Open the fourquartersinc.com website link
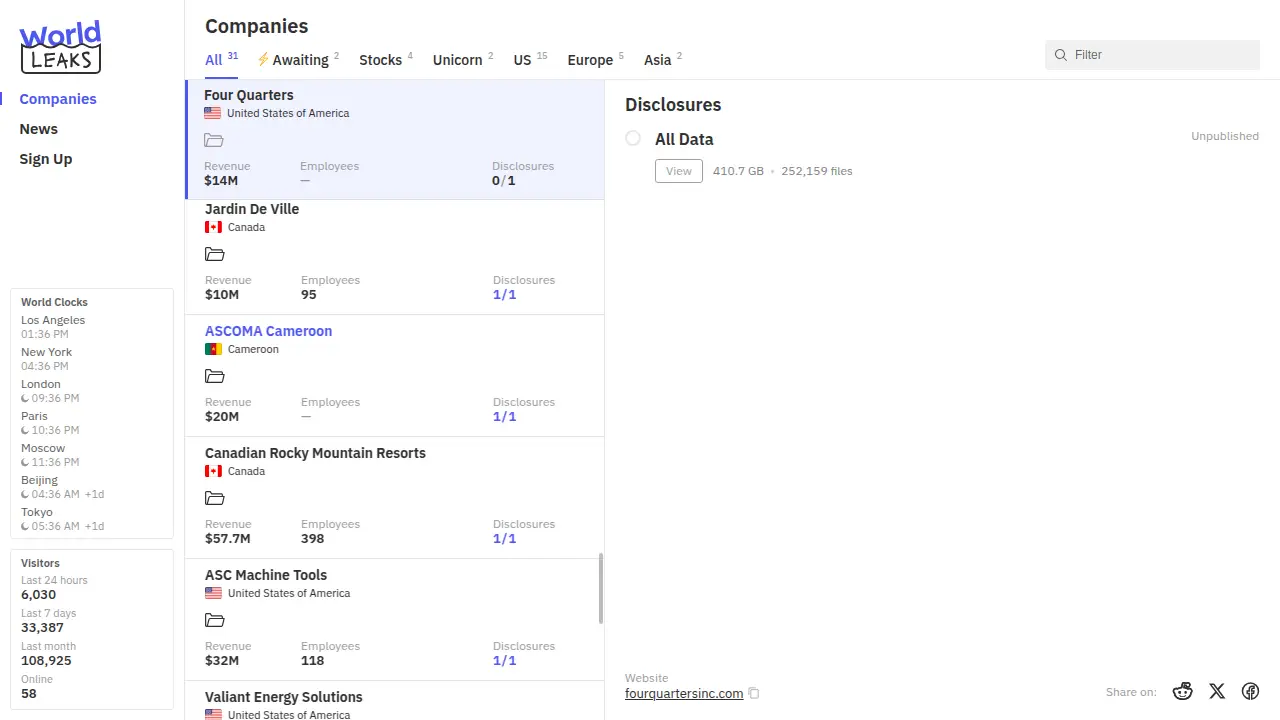 point(683,694)
